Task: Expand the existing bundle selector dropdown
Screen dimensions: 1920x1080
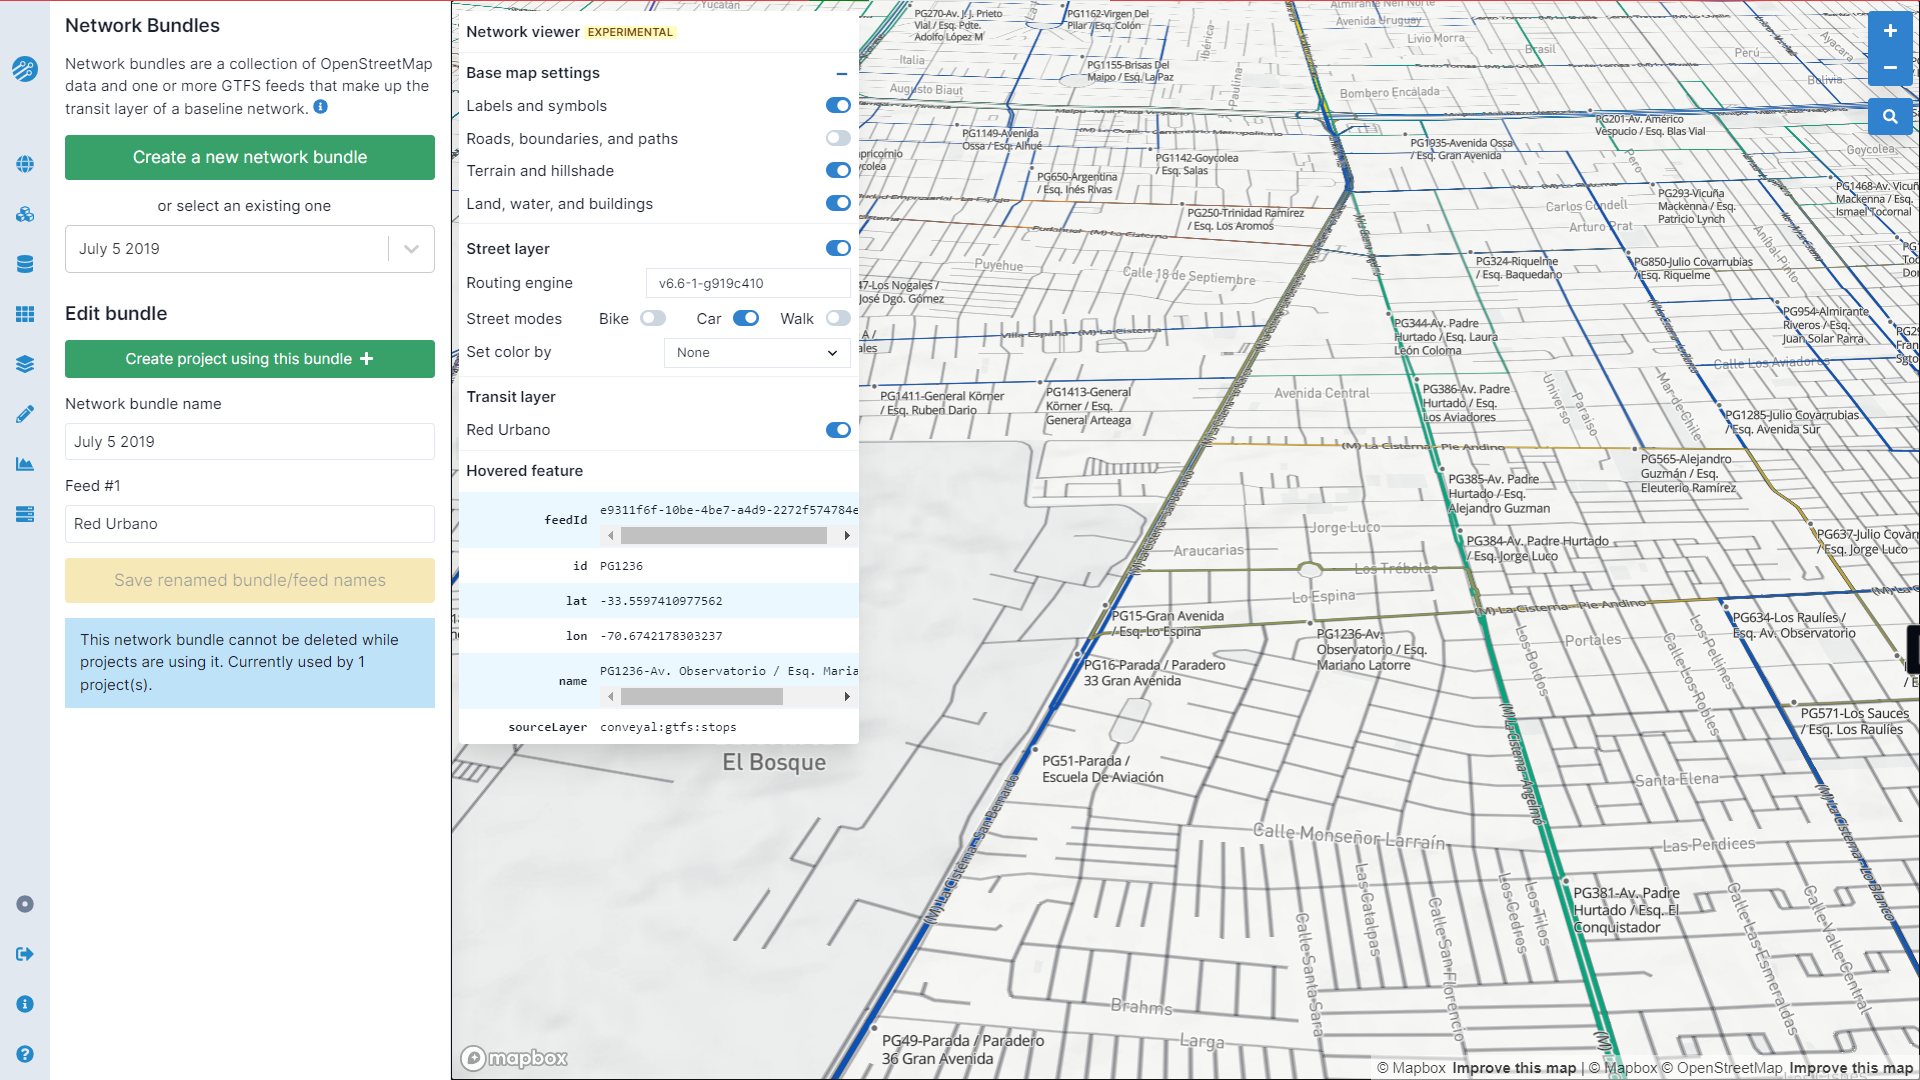Action: (410, 249)
